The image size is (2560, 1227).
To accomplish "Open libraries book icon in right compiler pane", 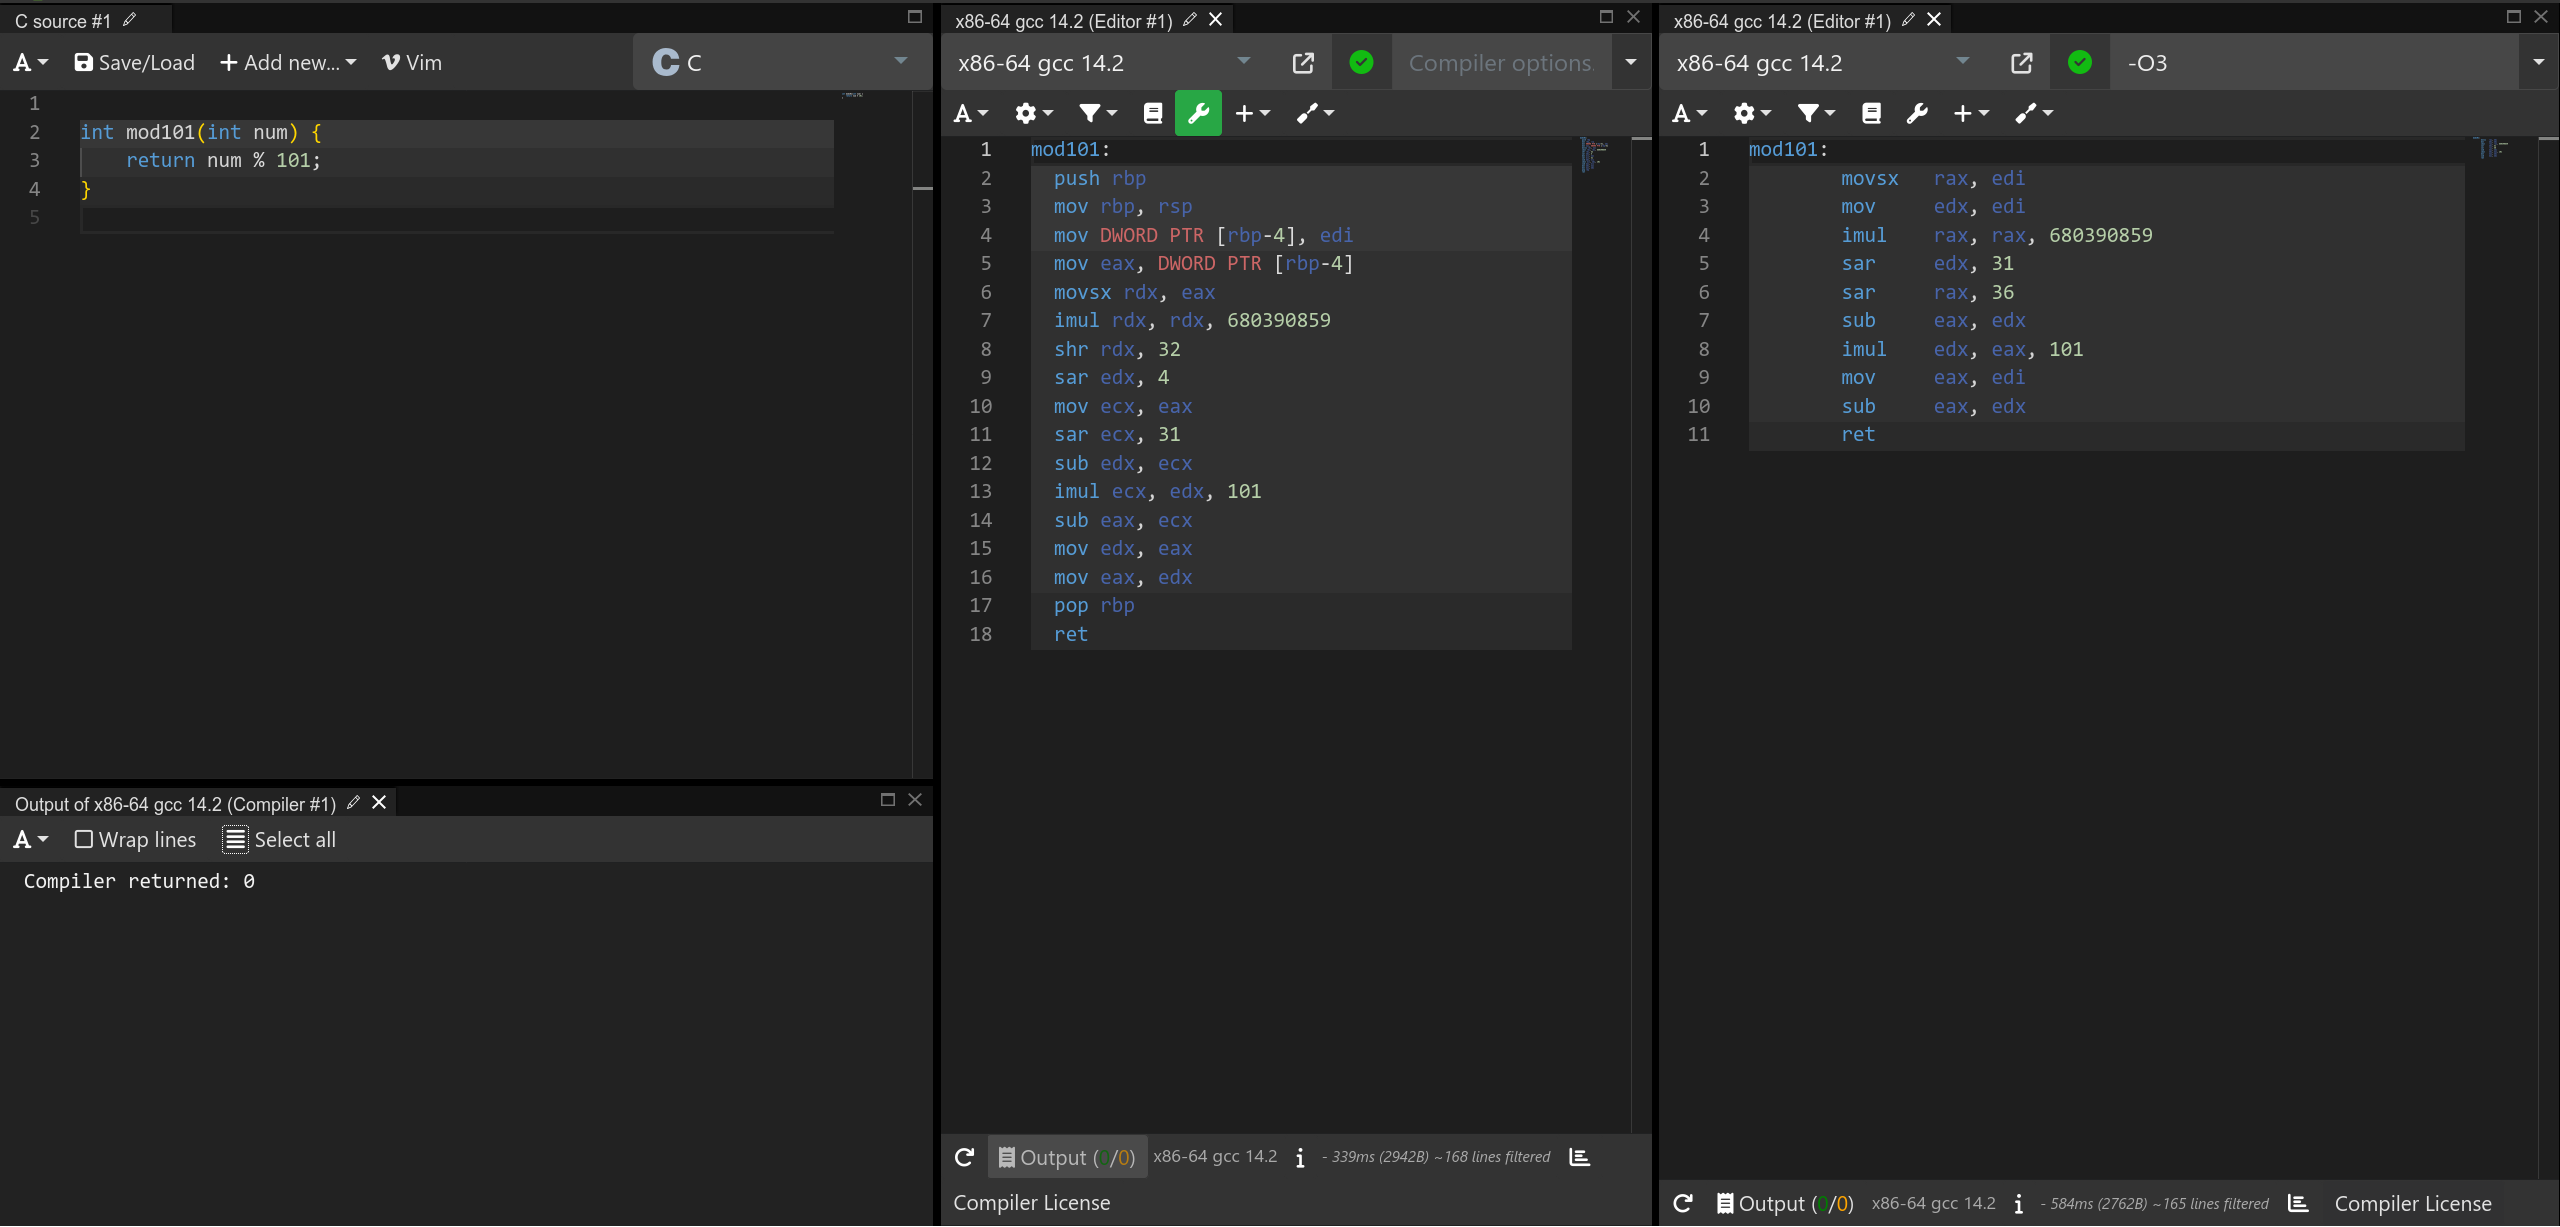I will tap(1871, 113).
